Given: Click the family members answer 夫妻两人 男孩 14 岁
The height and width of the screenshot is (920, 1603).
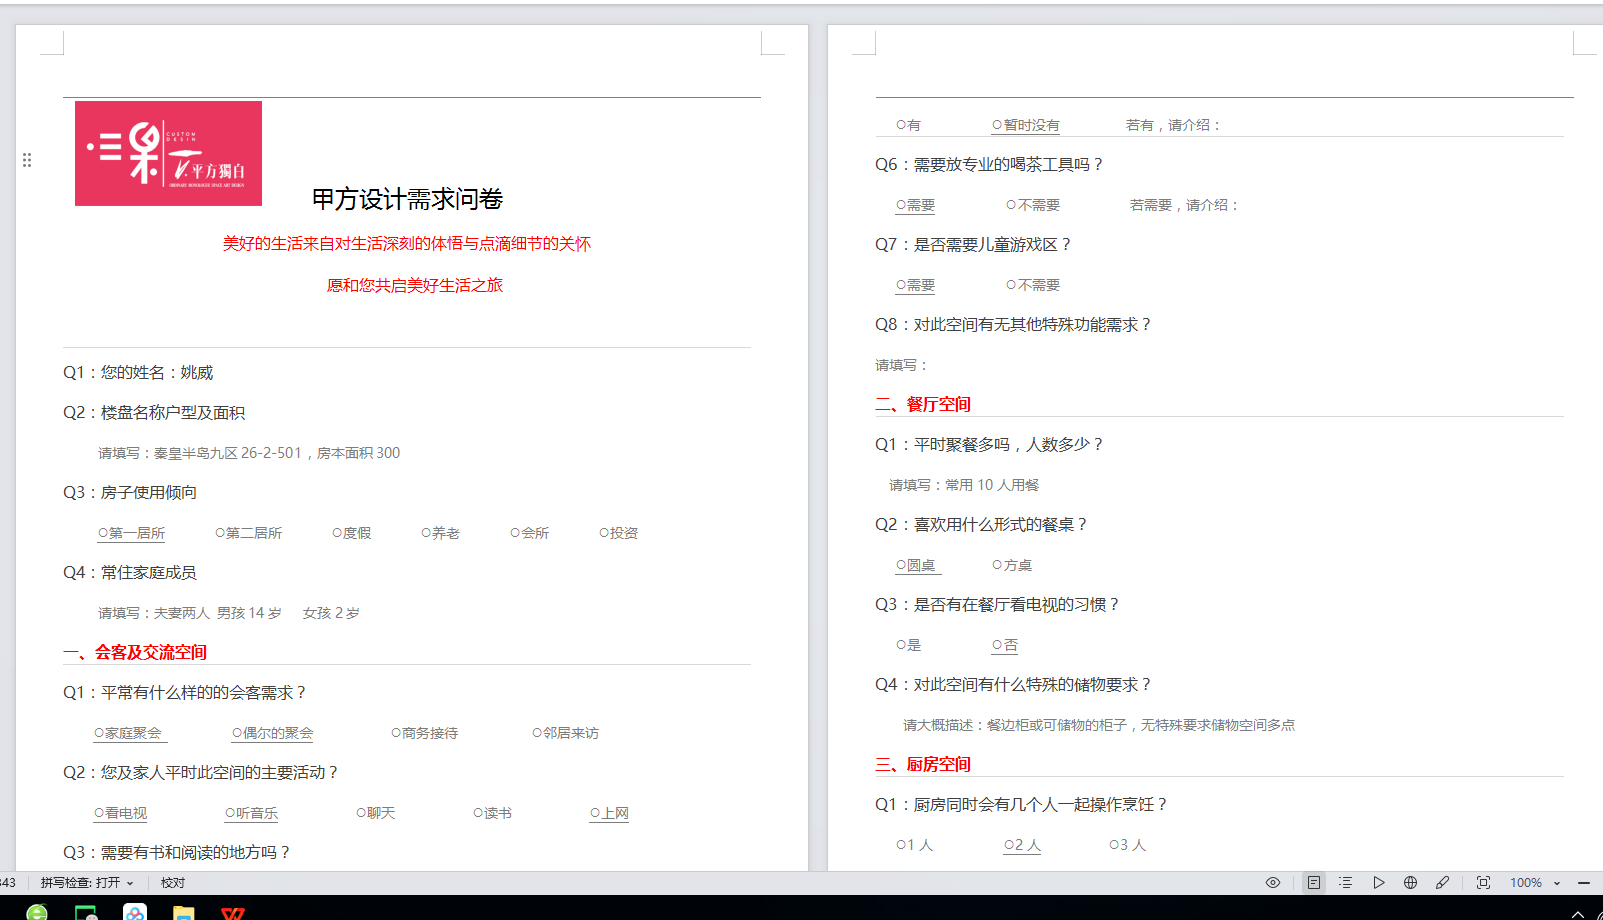Looking at the screenshot, I should (218, 613).
